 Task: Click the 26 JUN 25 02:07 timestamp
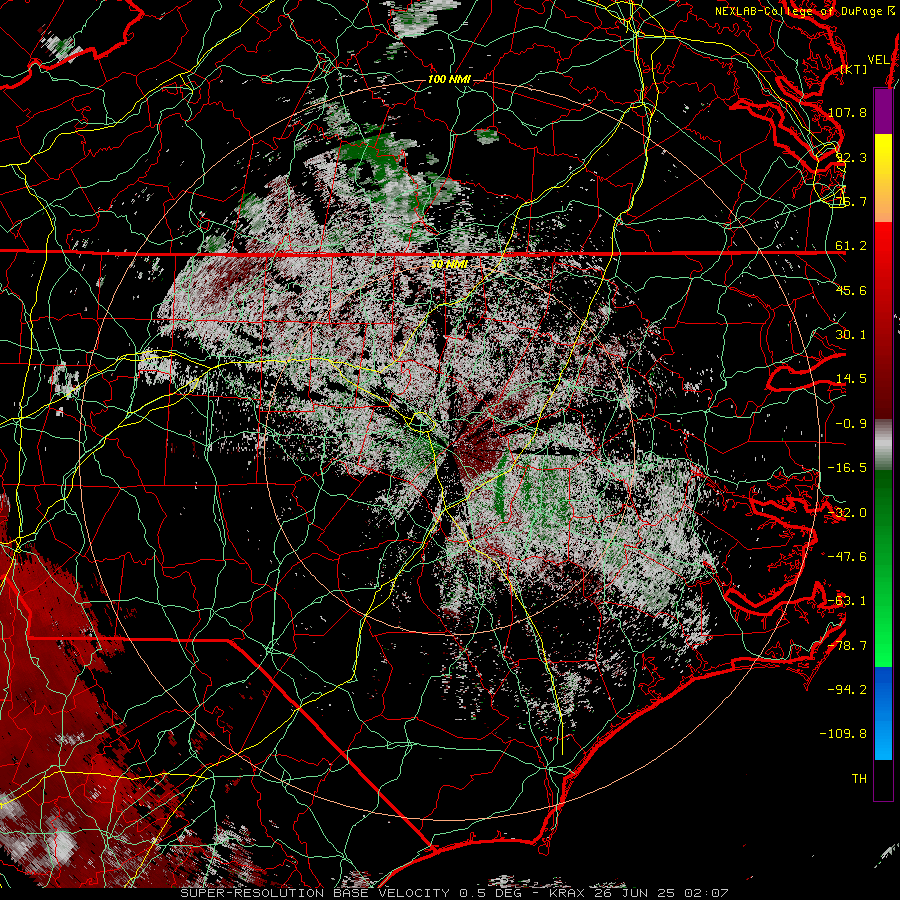point(660,893)
